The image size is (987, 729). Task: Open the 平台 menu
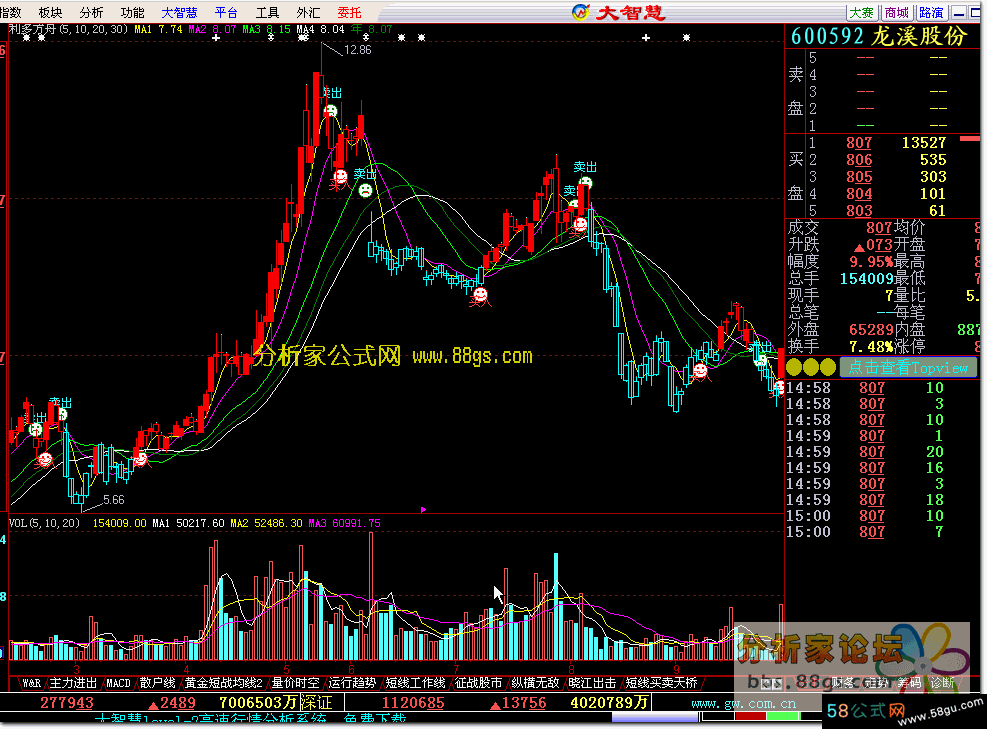(x=226, y=13)
